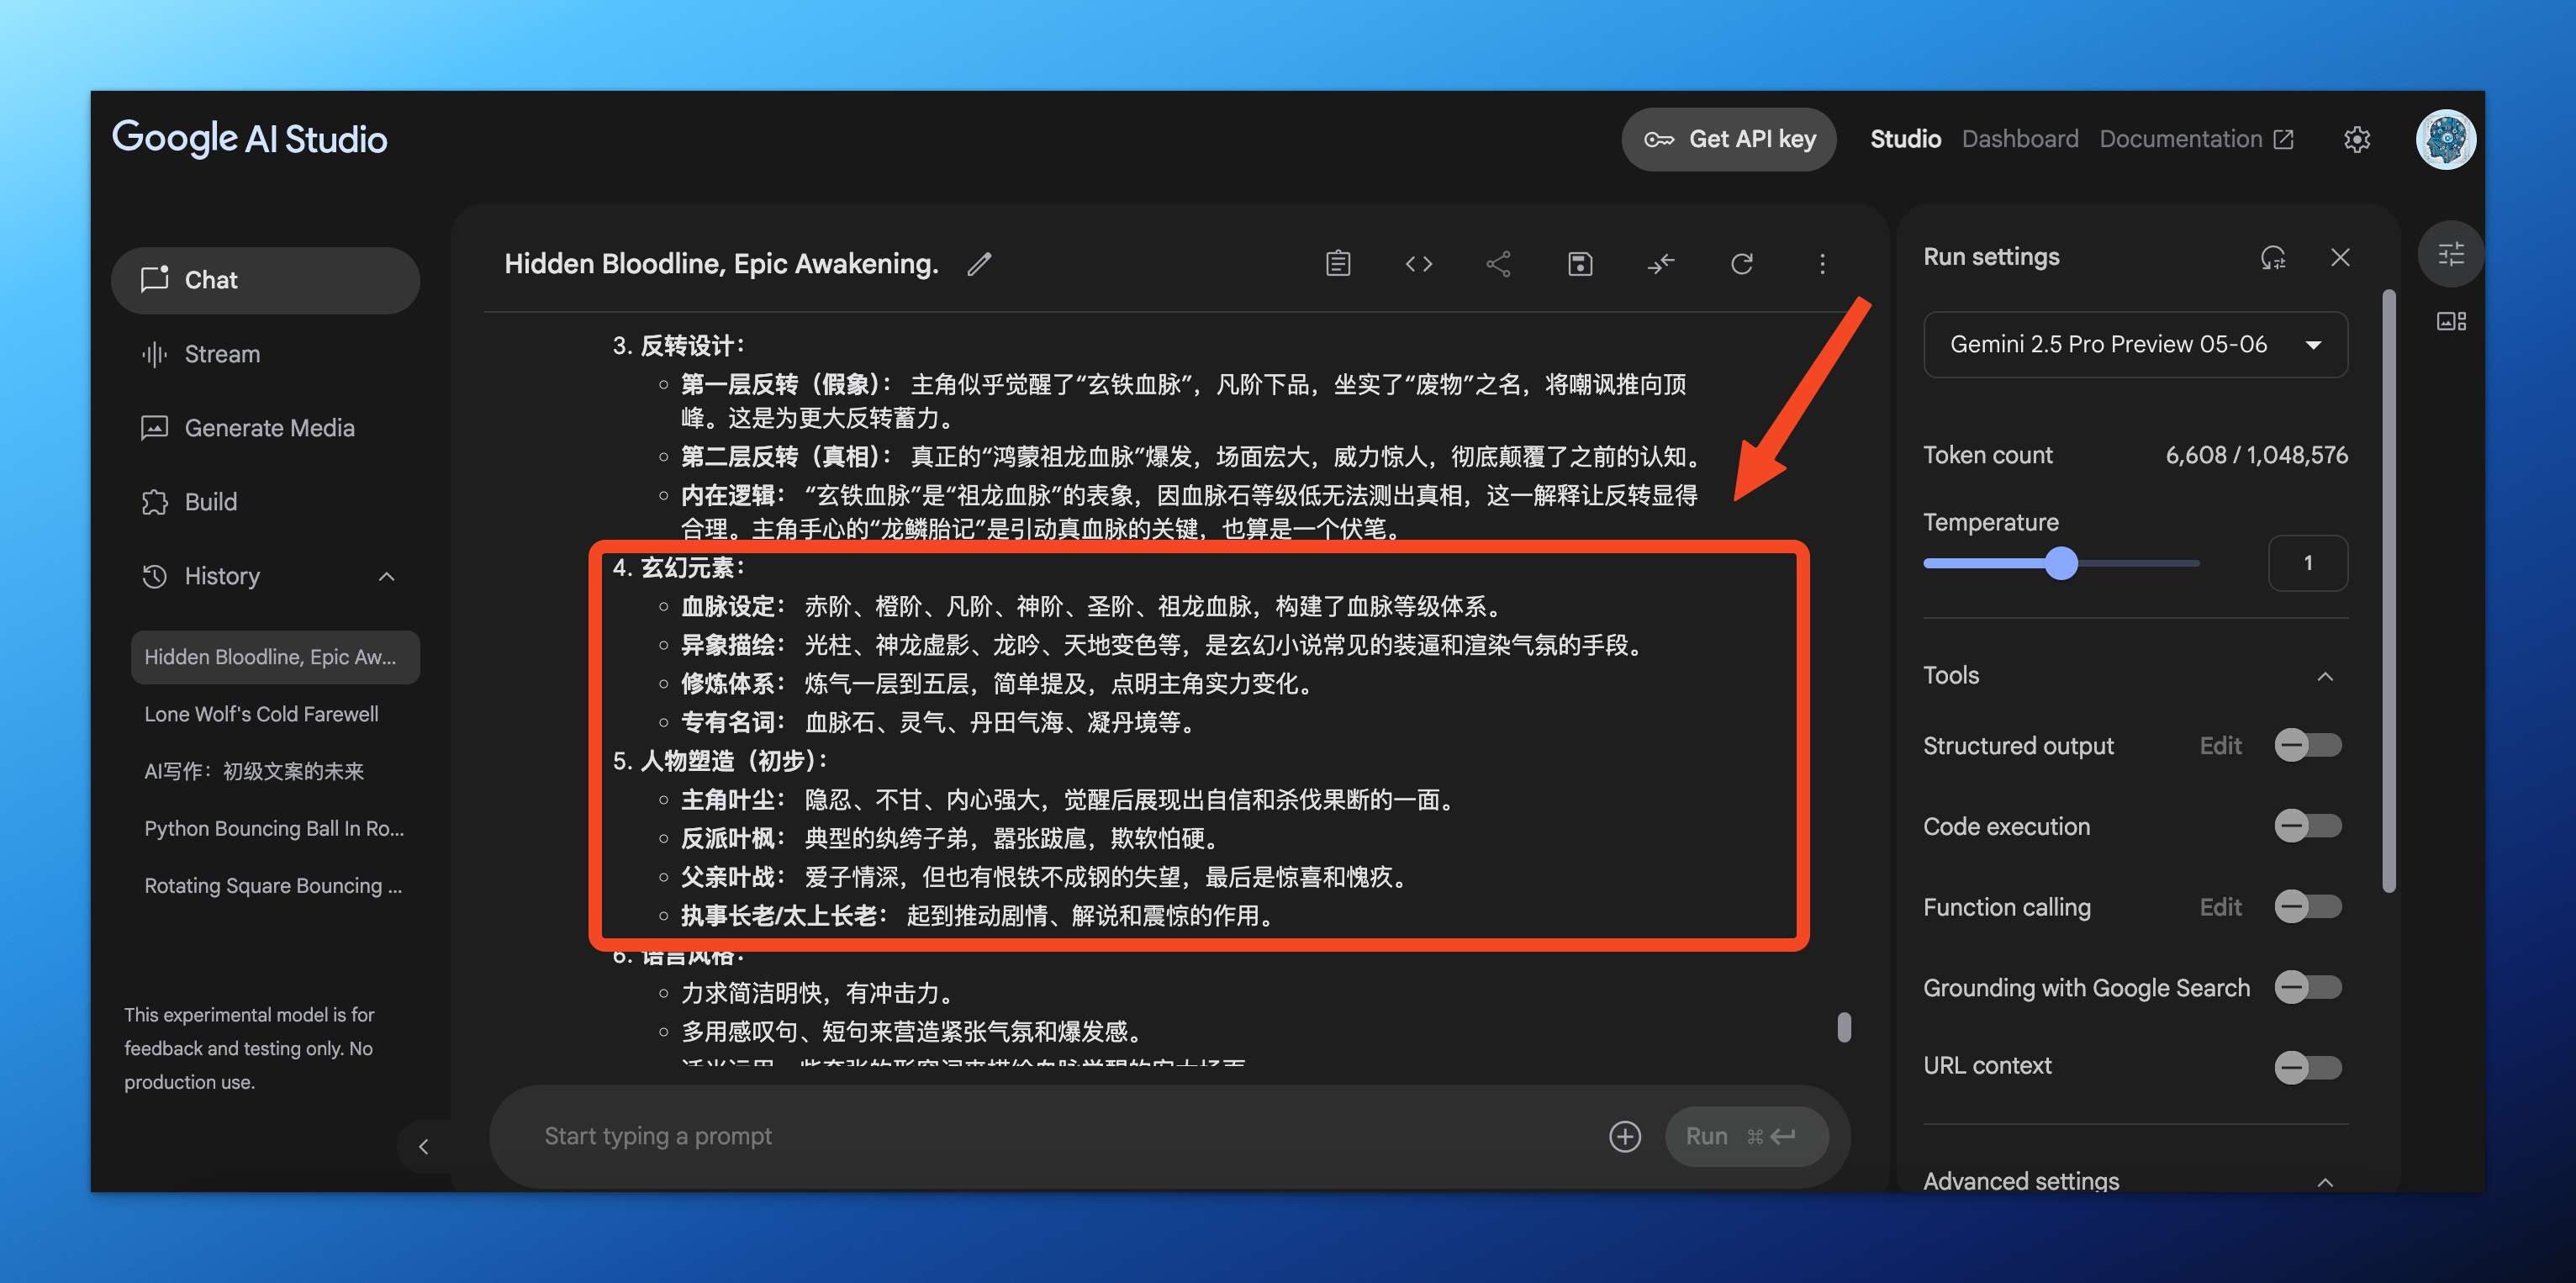Click the clear chat refresh icon
This screenshot has height=1283, width=2576.
(1741, 264)
